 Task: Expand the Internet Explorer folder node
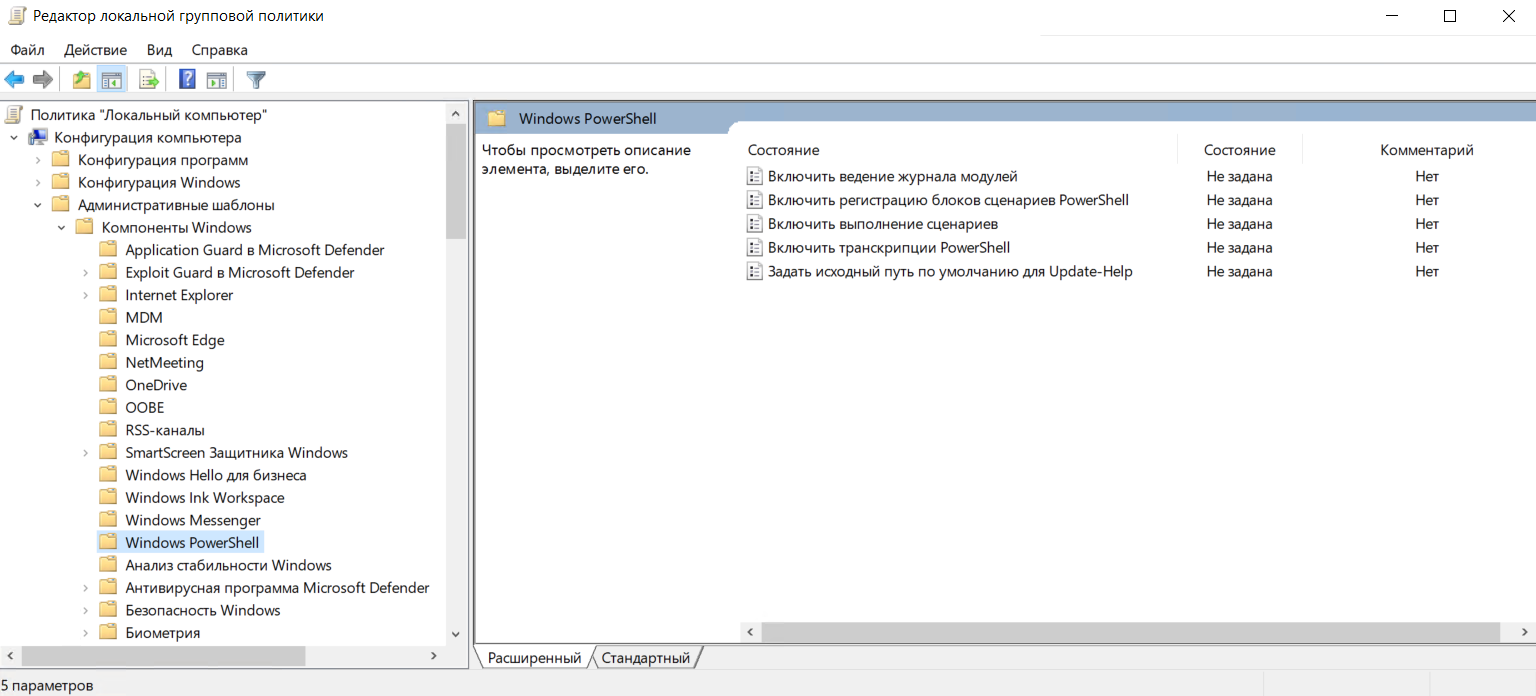86,295
